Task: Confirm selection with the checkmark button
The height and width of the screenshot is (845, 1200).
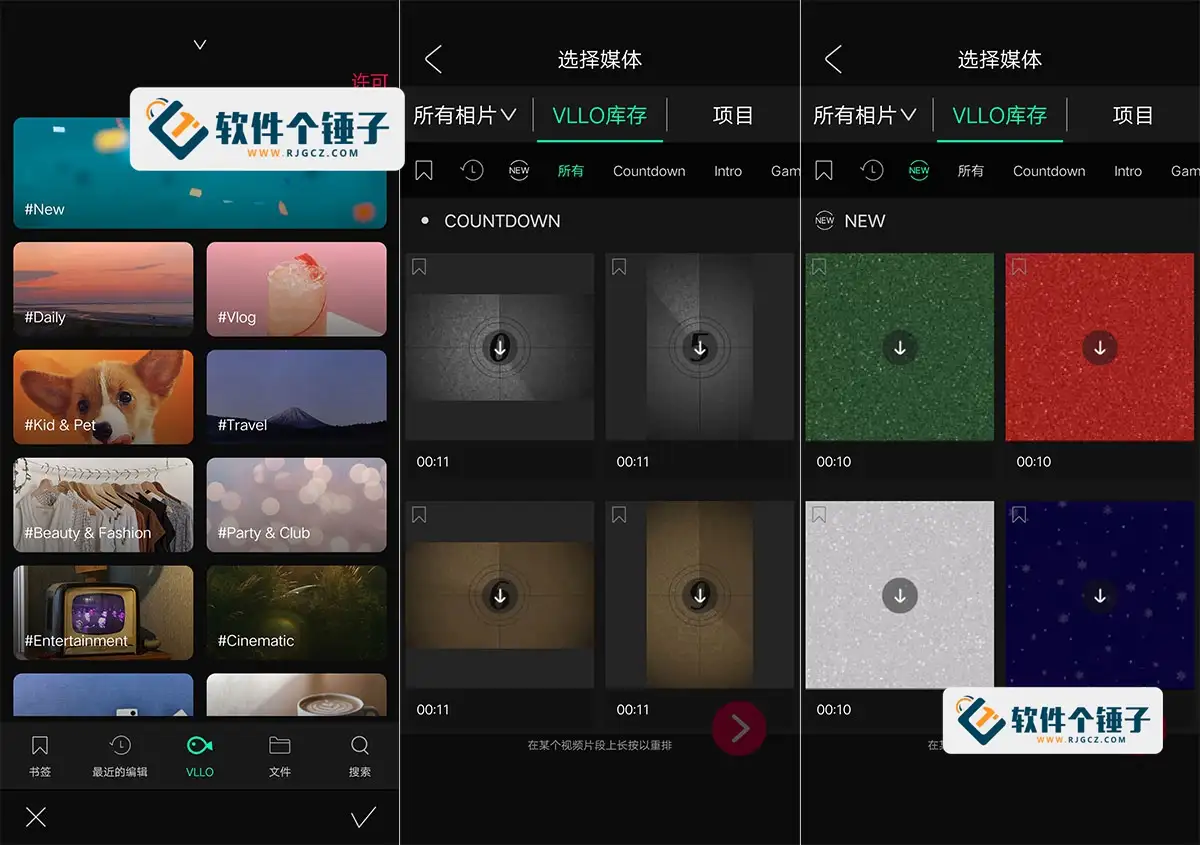Action: [x=363, y=817]
